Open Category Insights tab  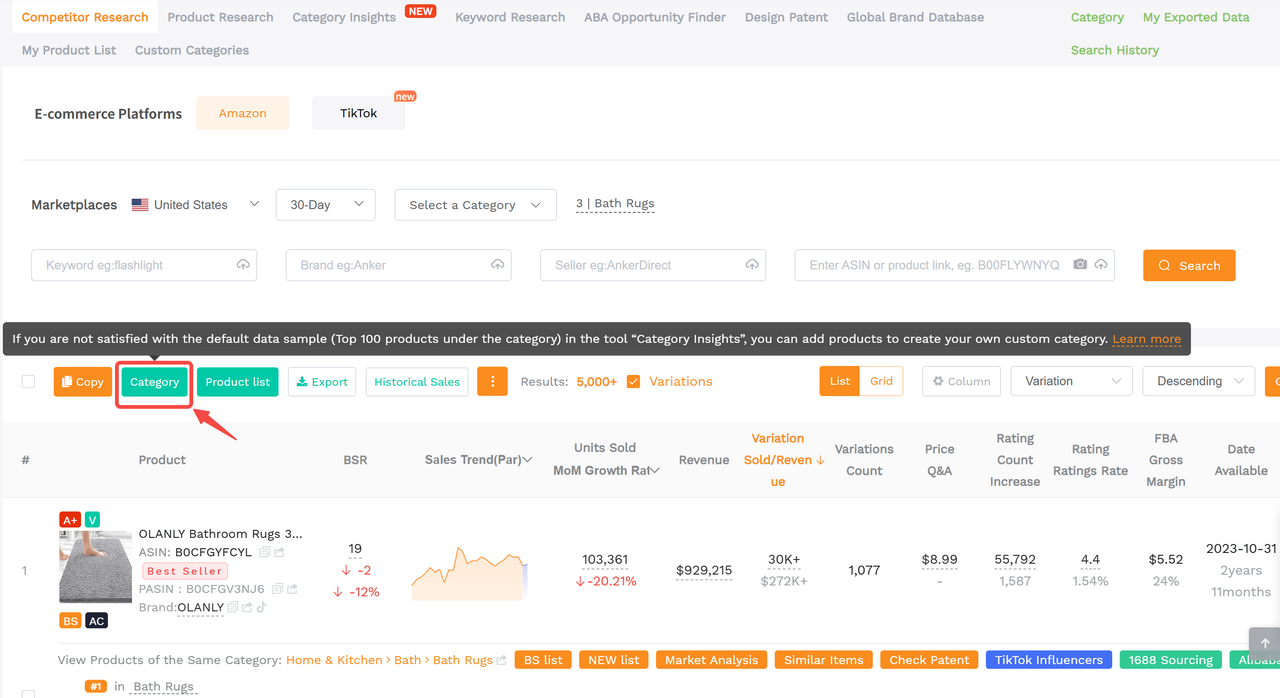point(344,17)
